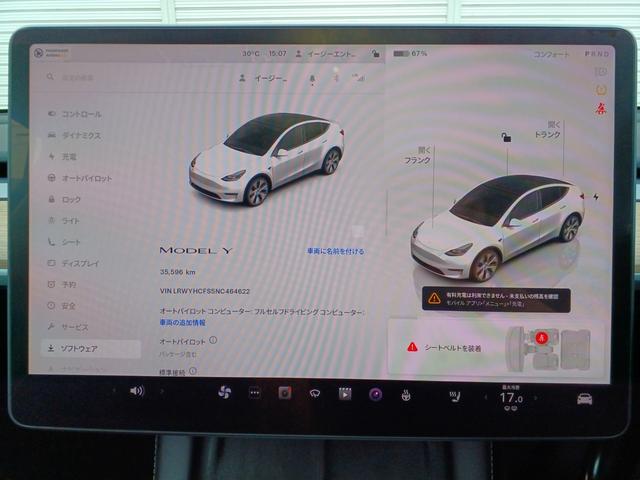640x480 pixels.
Task: Open the オートパイロット settings menu
Action: tap(86, 178)
